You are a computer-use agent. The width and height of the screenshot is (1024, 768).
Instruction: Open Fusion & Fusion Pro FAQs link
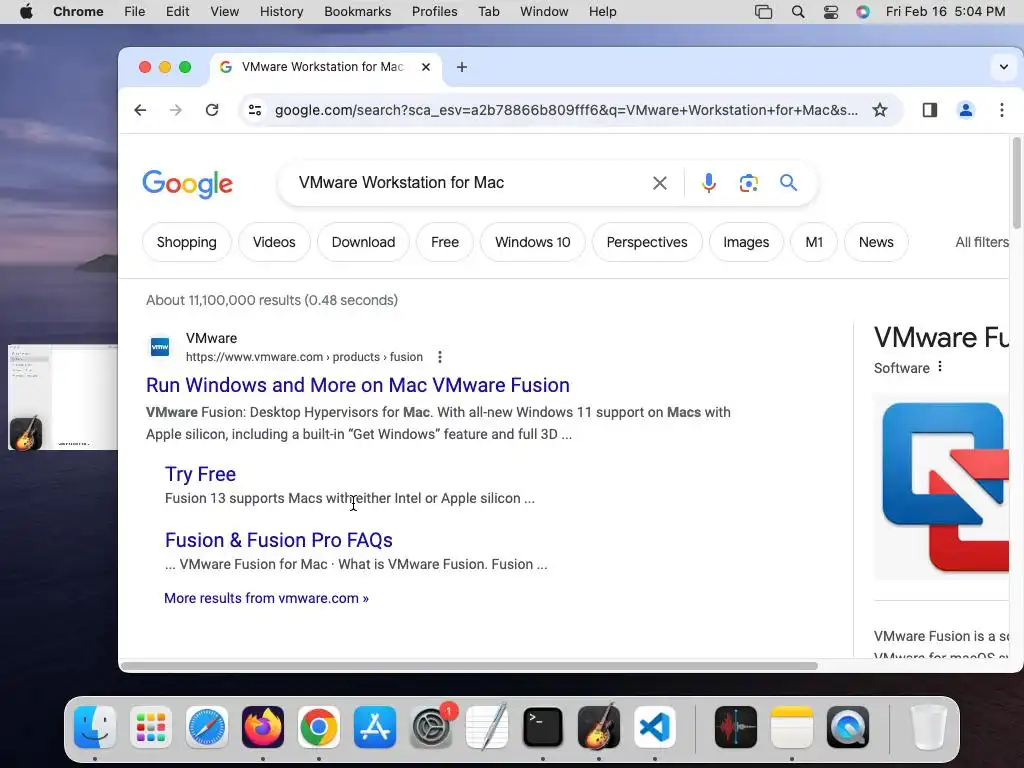point(279,540)
